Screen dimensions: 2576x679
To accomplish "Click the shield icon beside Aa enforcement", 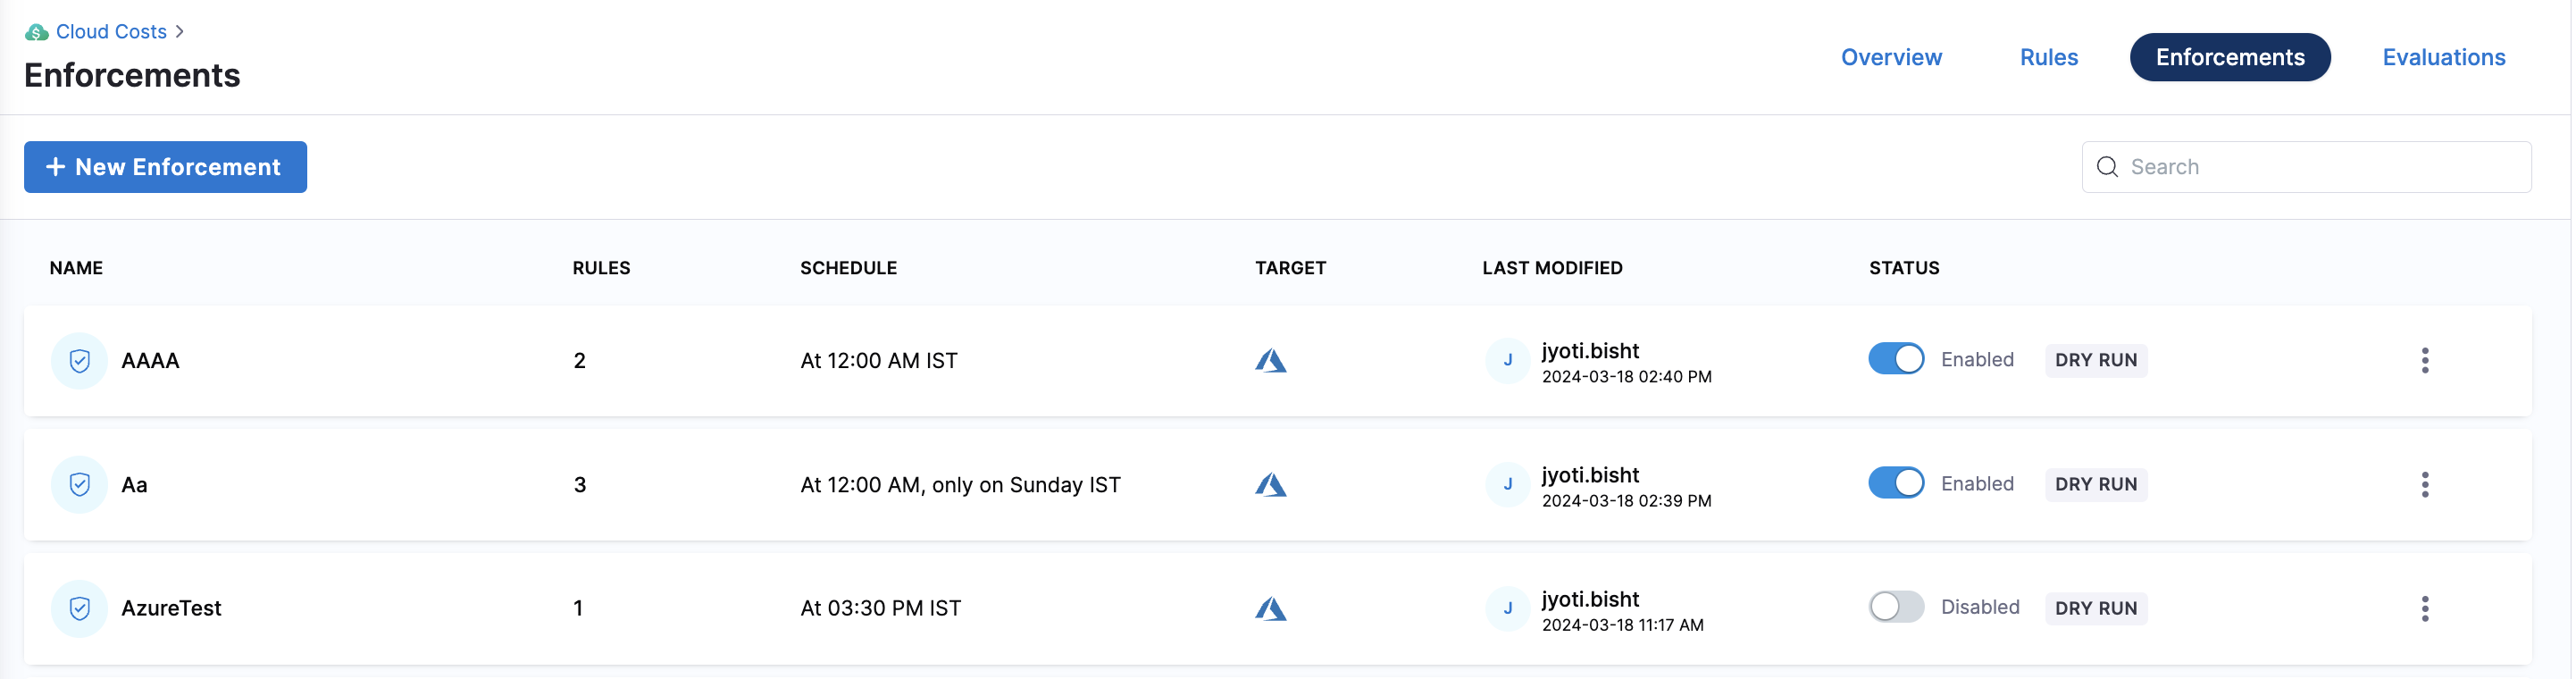I will pyautogui.click(x=79, y=485).
